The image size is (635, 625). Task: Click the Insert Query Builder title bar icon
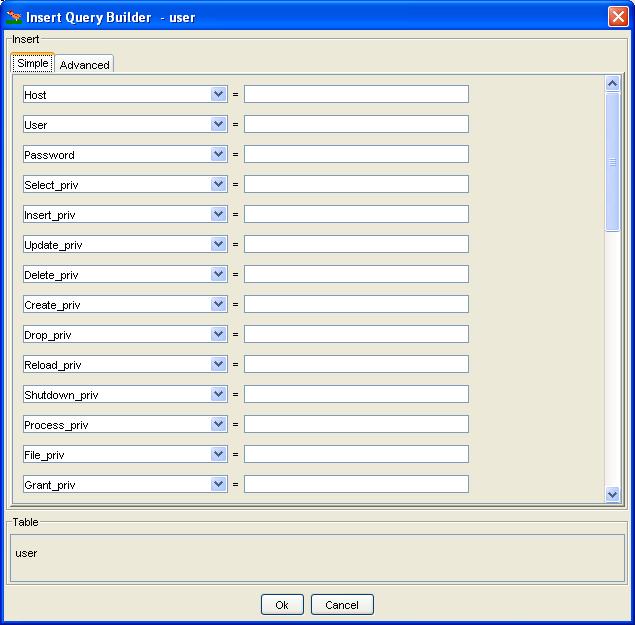14,17
